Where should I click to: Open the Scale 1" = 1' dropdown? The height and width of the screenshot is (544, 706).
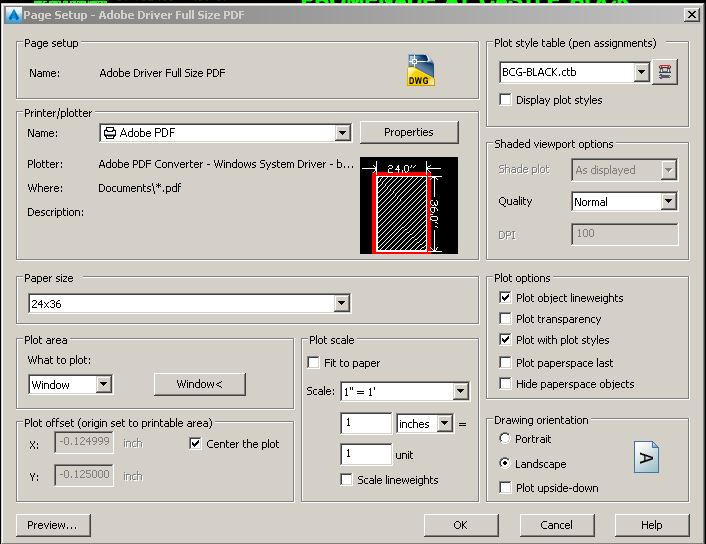[x=461, y=391]
